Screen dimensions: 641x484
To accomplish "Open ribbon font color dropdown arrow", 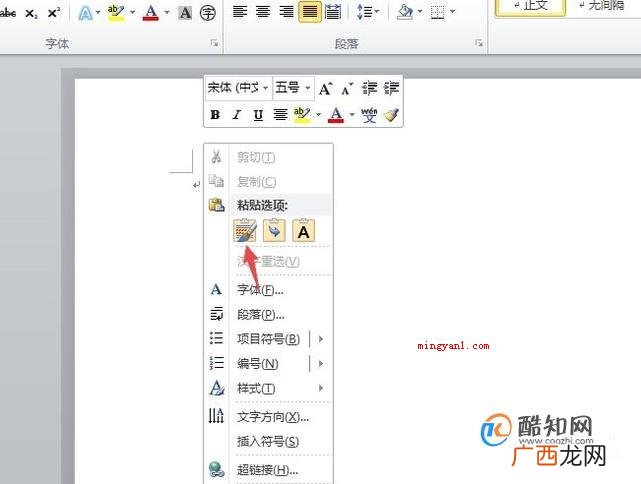I will coord(167,12).
